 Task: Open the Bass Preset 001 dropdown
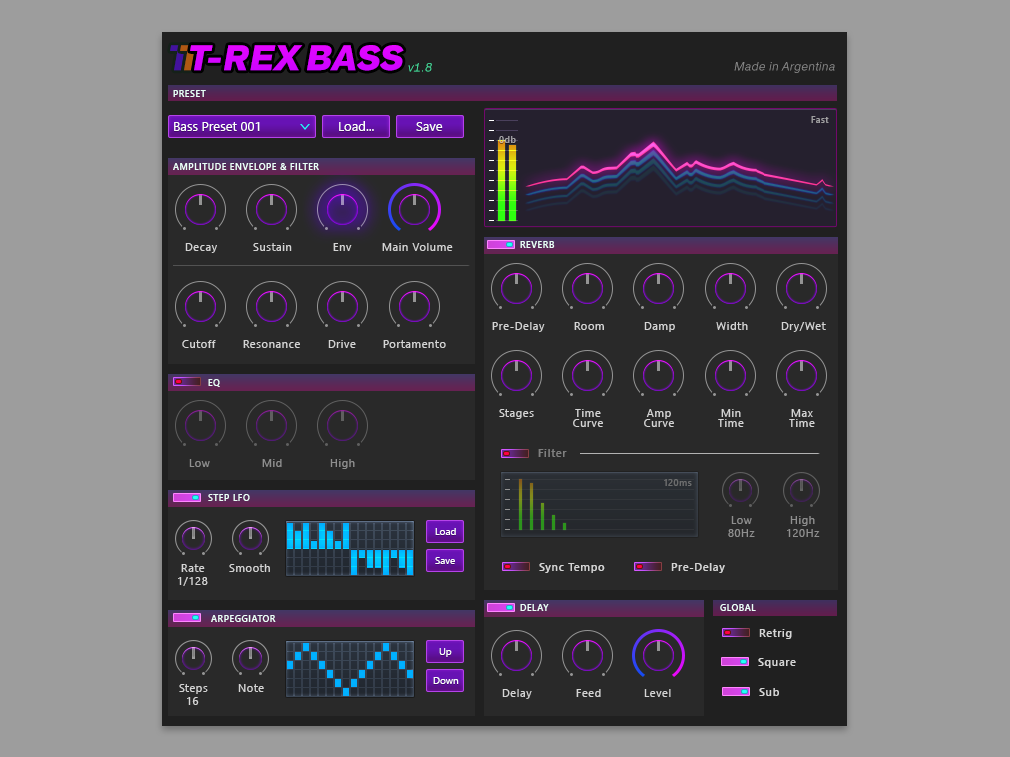pos(241,126)
